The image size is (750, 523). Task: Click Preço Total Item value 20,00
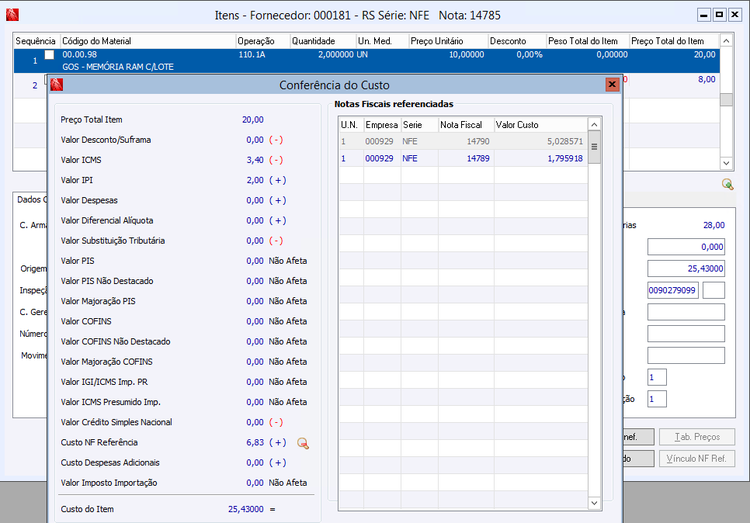[x=253, y=120]
